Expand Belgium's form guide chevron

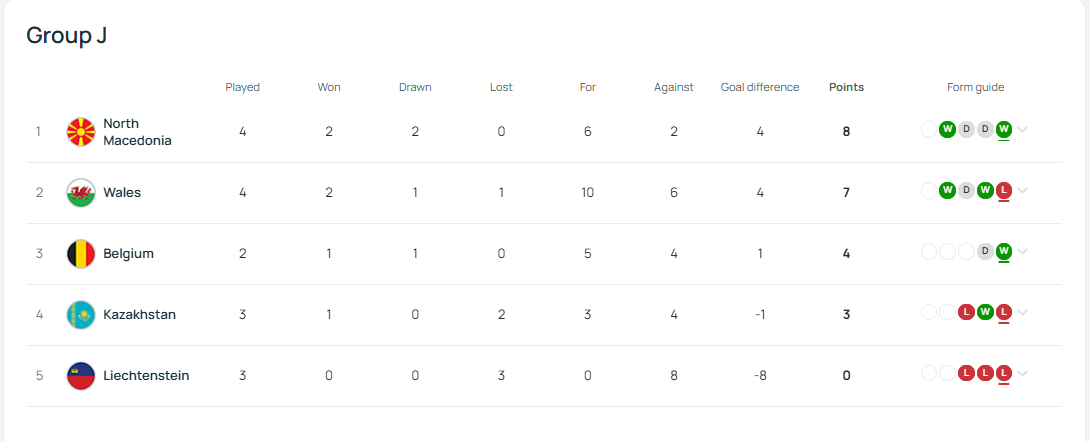[1022, 252]
